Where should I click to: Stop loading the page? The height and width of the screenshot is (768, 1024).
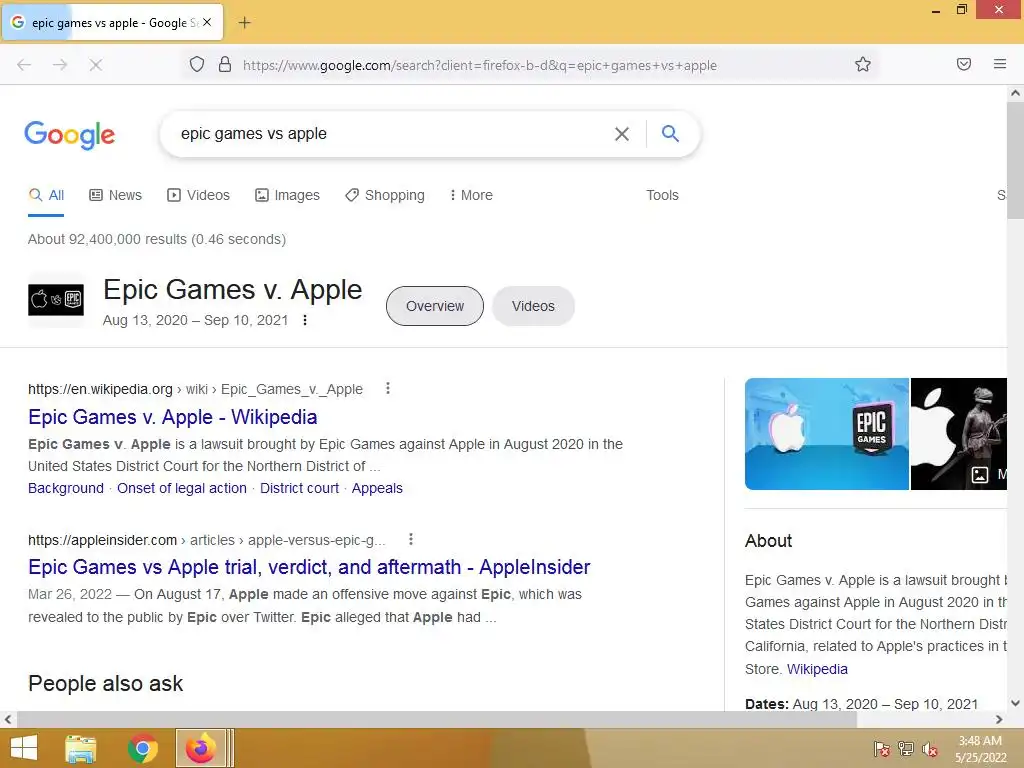96,65
